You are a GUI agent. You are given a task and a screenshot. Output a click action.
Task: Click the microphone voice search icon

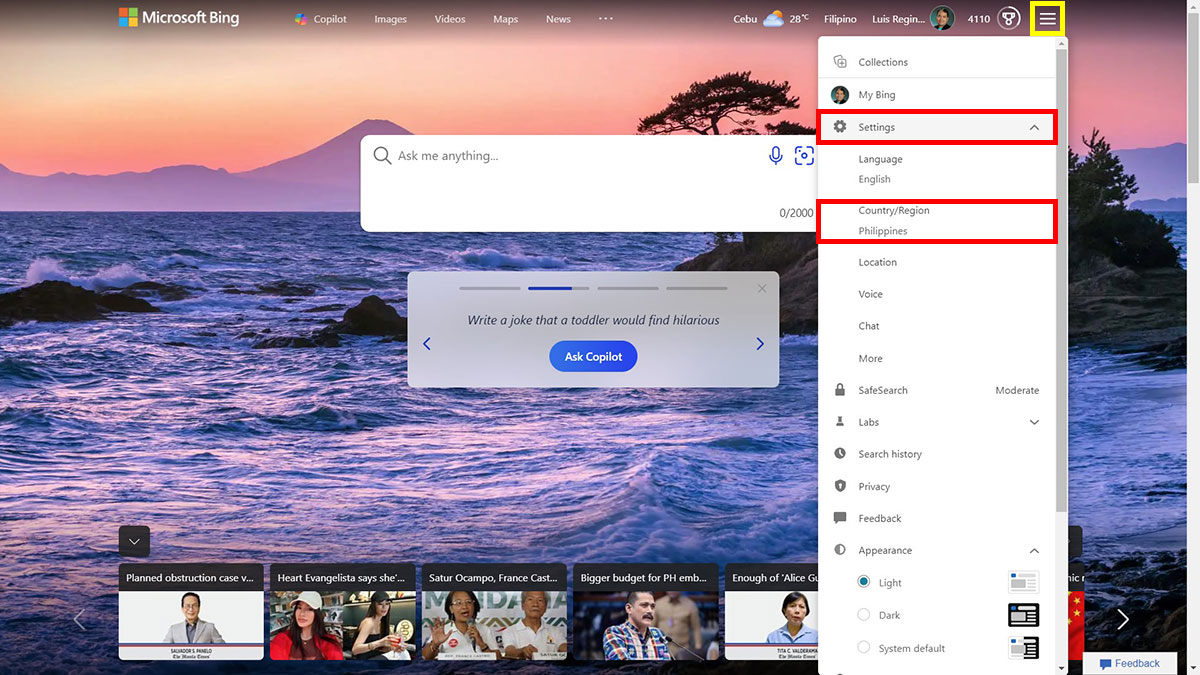(x=775, y=155)
